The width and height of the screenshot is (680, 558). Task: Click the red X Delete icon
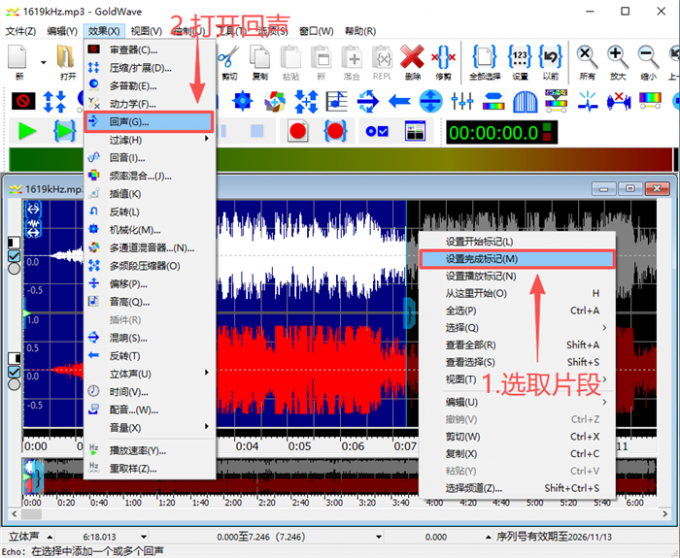coord(412,57)
